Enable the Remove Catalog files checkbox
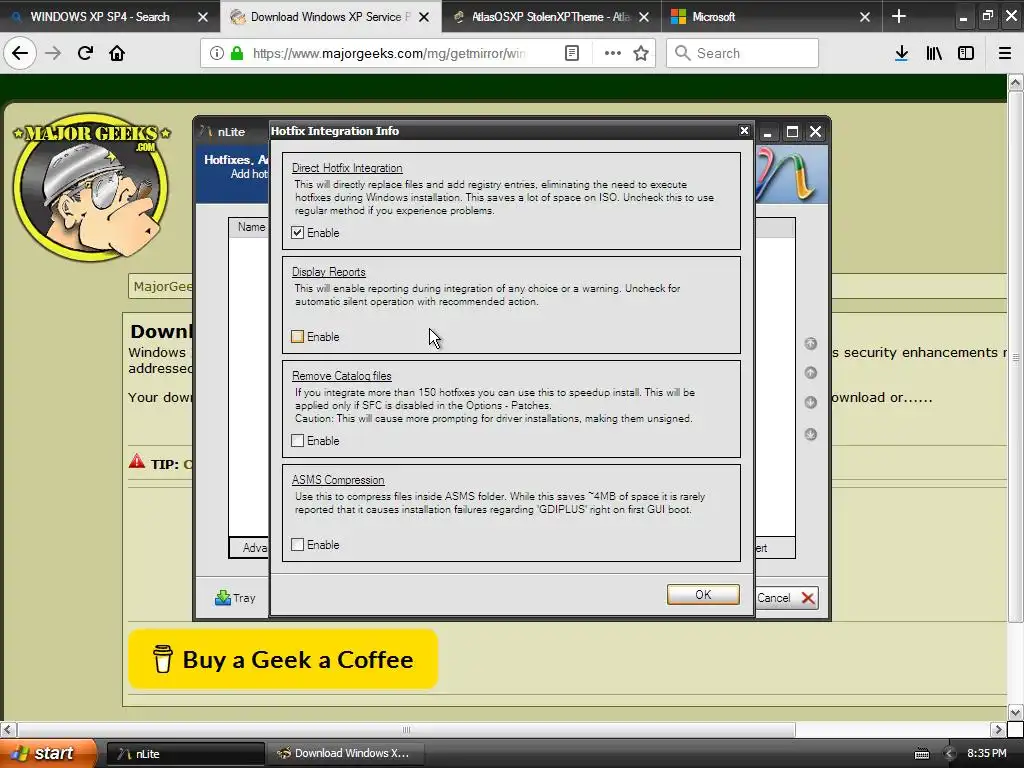 pos(298,441)
